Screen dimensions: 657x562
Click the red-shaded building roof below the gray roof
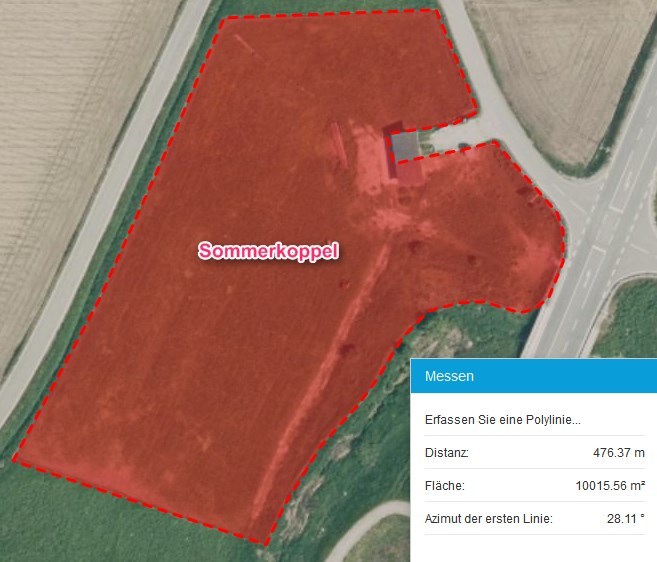(x=409, y=173)
